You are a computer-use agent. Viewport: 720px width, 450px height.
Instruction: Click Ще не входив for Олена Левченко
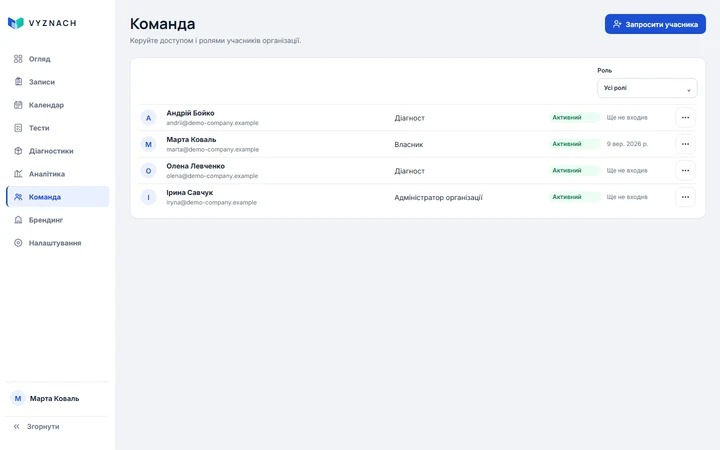[627, 170]
